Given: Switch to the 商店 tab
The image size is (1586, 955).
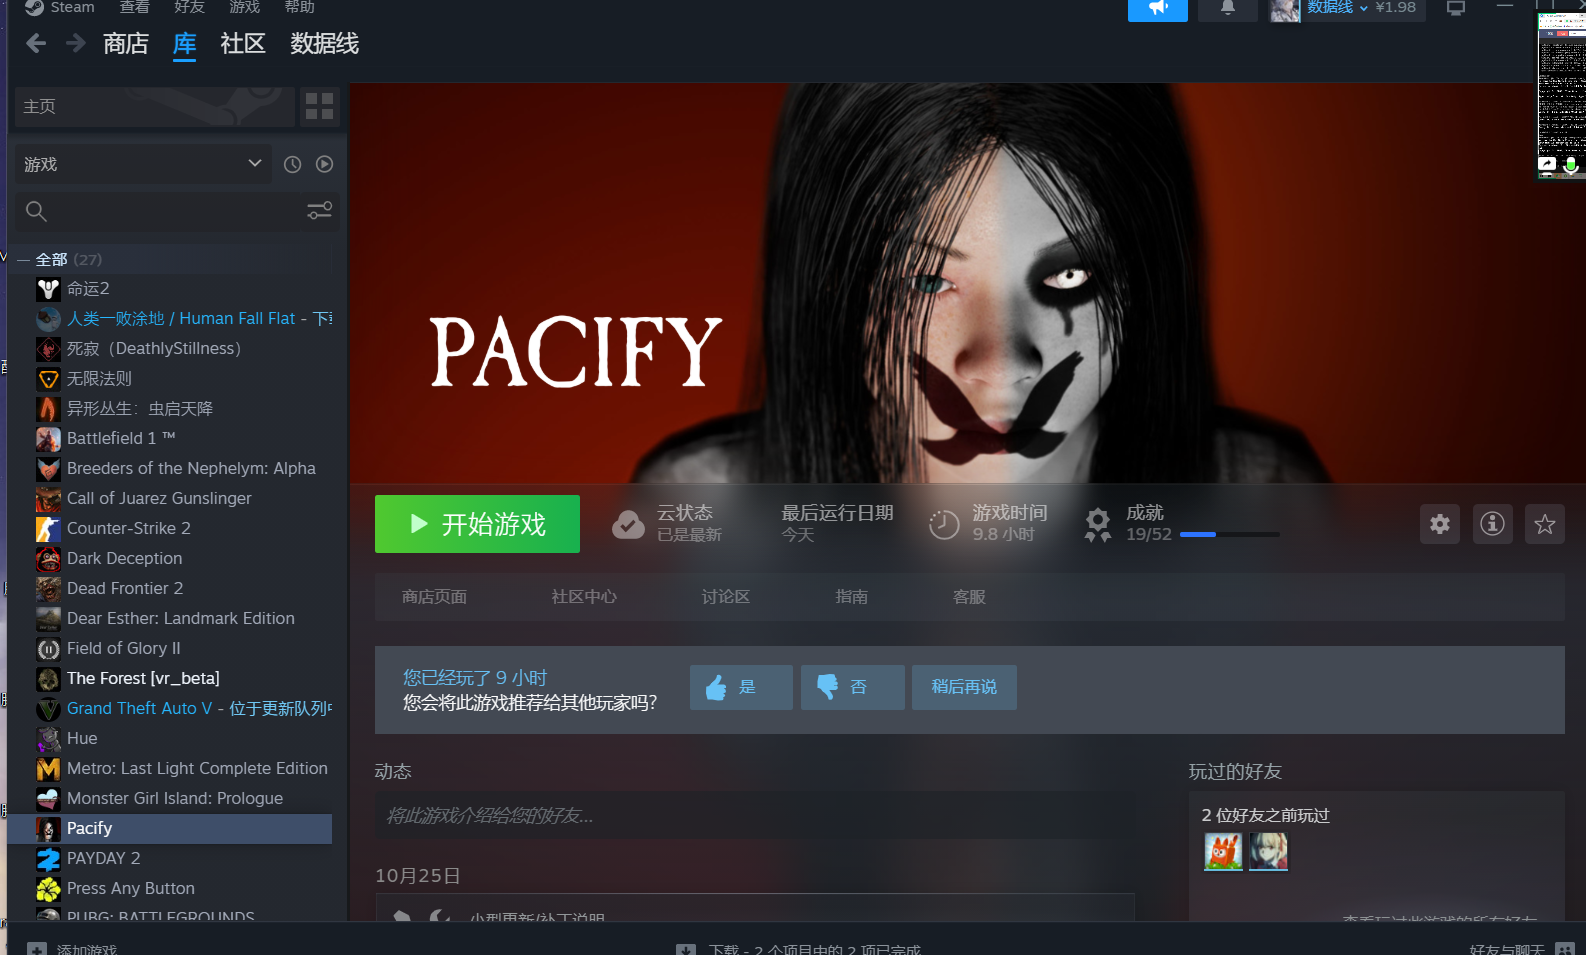Looking at the screenshot, I should tap(126, 44).
